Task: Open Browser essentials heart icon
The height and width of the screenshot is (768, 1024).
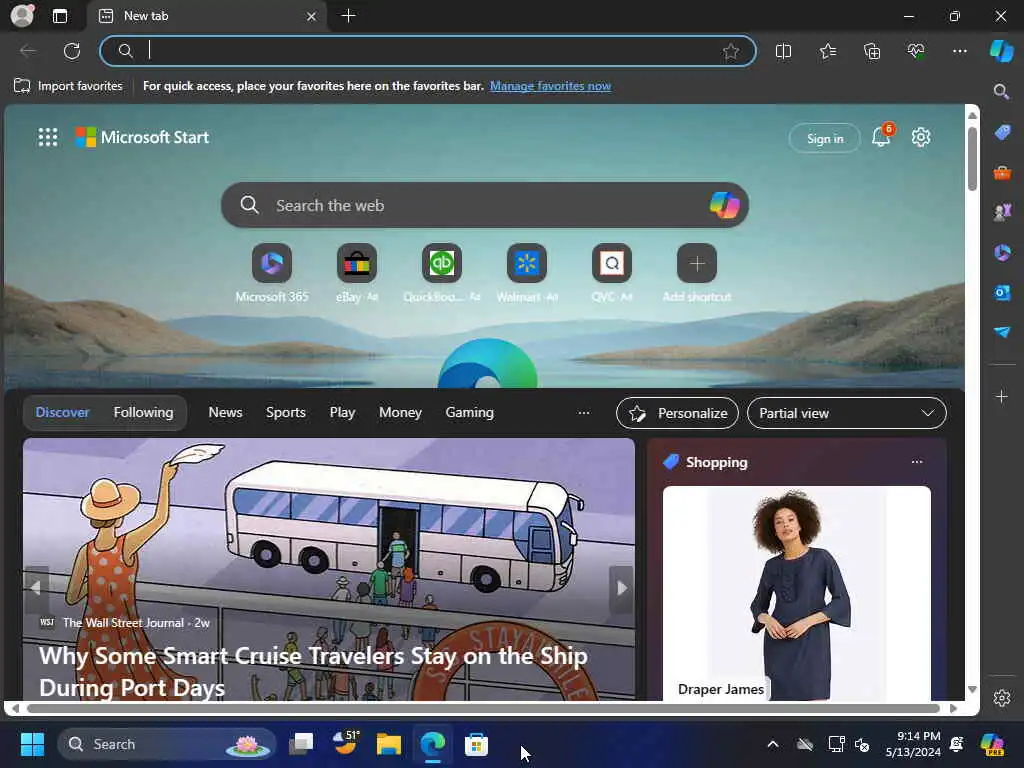Action: pyautogui.click(x=916, y=51)
